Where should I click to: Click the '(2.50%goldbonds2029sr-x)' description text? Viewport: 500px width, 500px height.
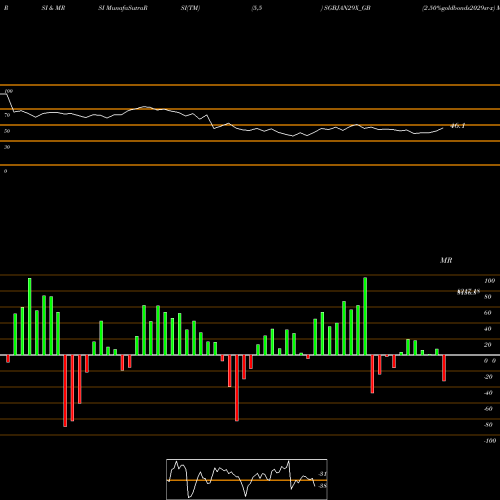[x=458, y=8]
